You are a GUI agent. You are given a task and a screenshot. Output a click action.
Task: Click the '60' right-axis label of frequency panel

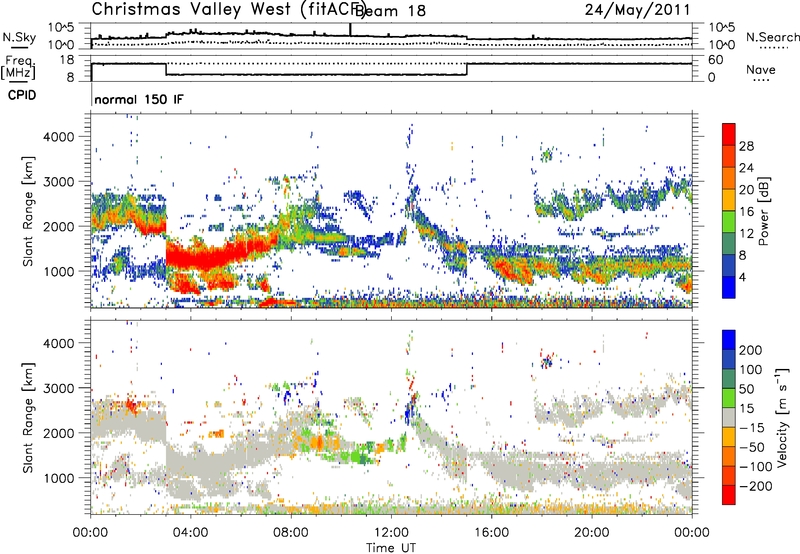pyautogui.click(x=716, y=60)
